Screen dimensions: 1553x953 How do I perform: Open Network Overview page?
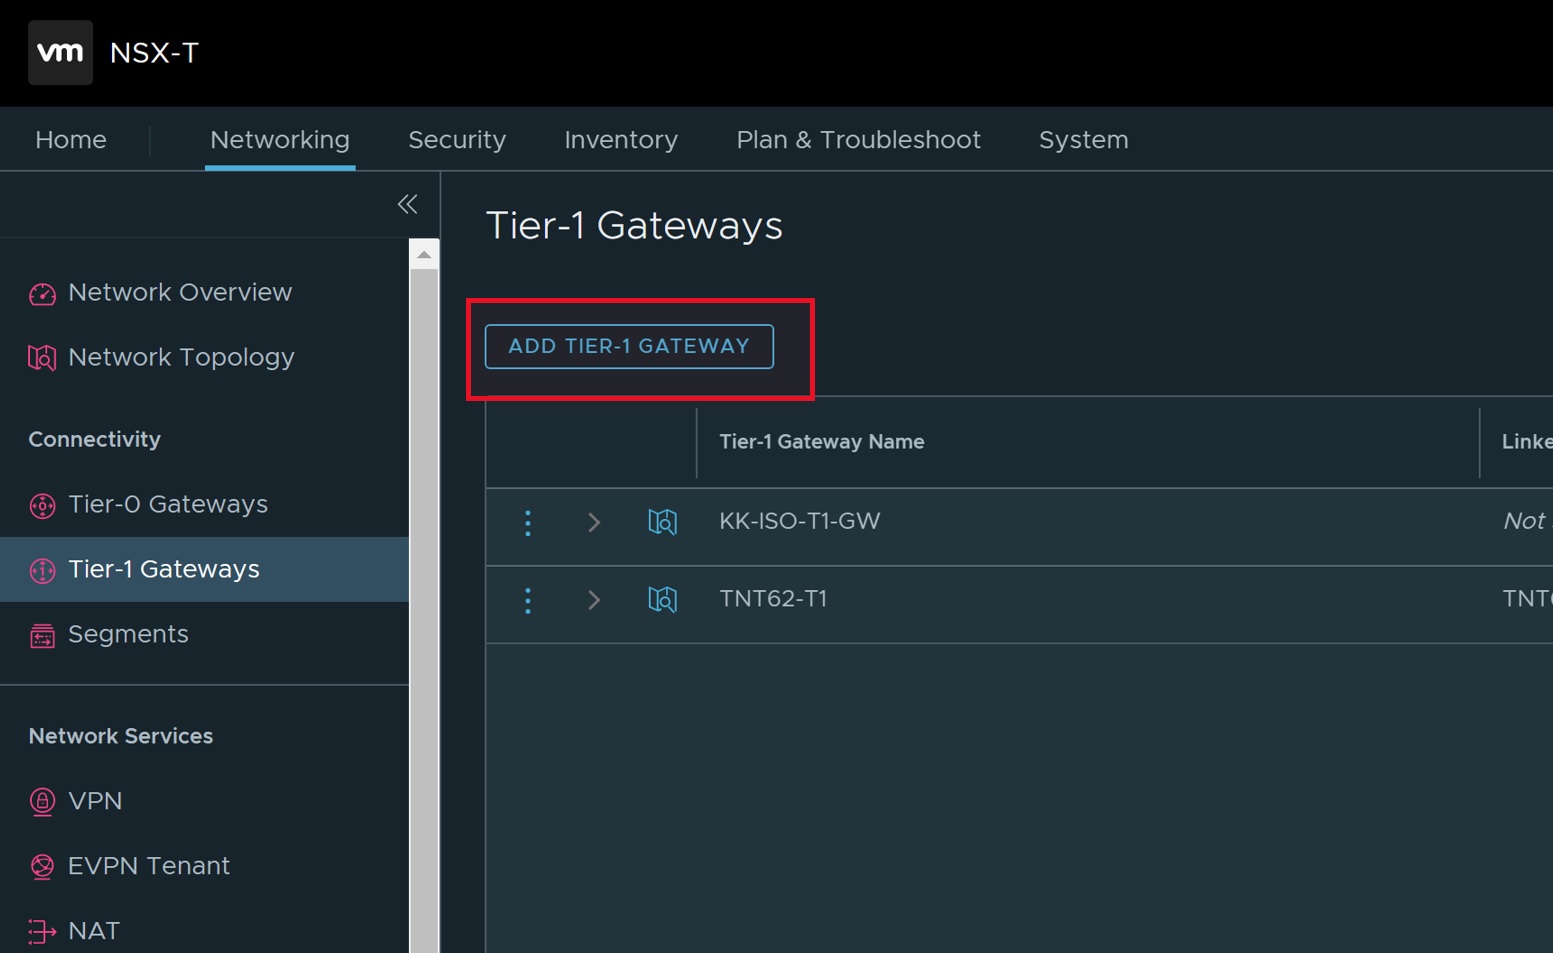pos(180,292)
